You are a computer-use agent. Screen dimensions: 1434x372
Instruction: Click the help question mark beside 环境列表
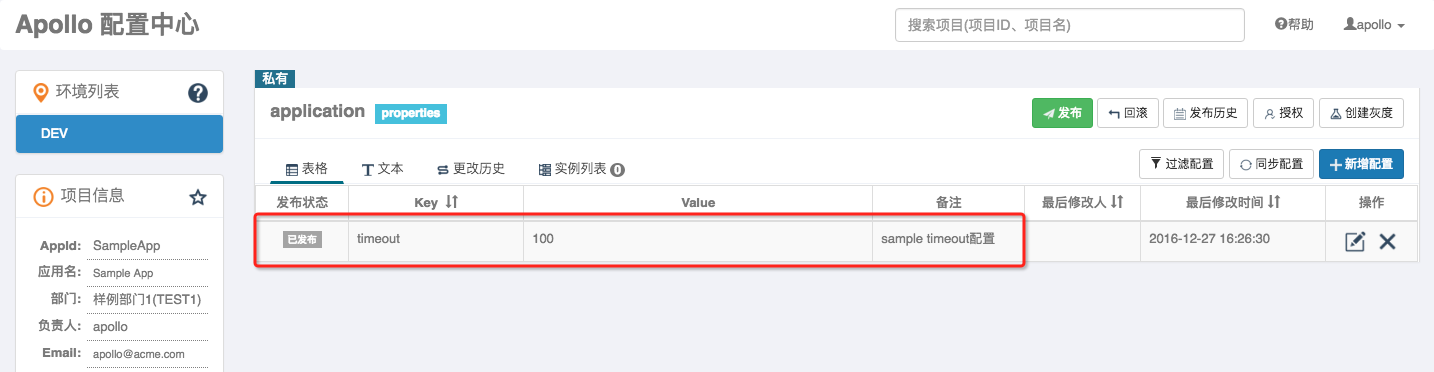point(198,93)
